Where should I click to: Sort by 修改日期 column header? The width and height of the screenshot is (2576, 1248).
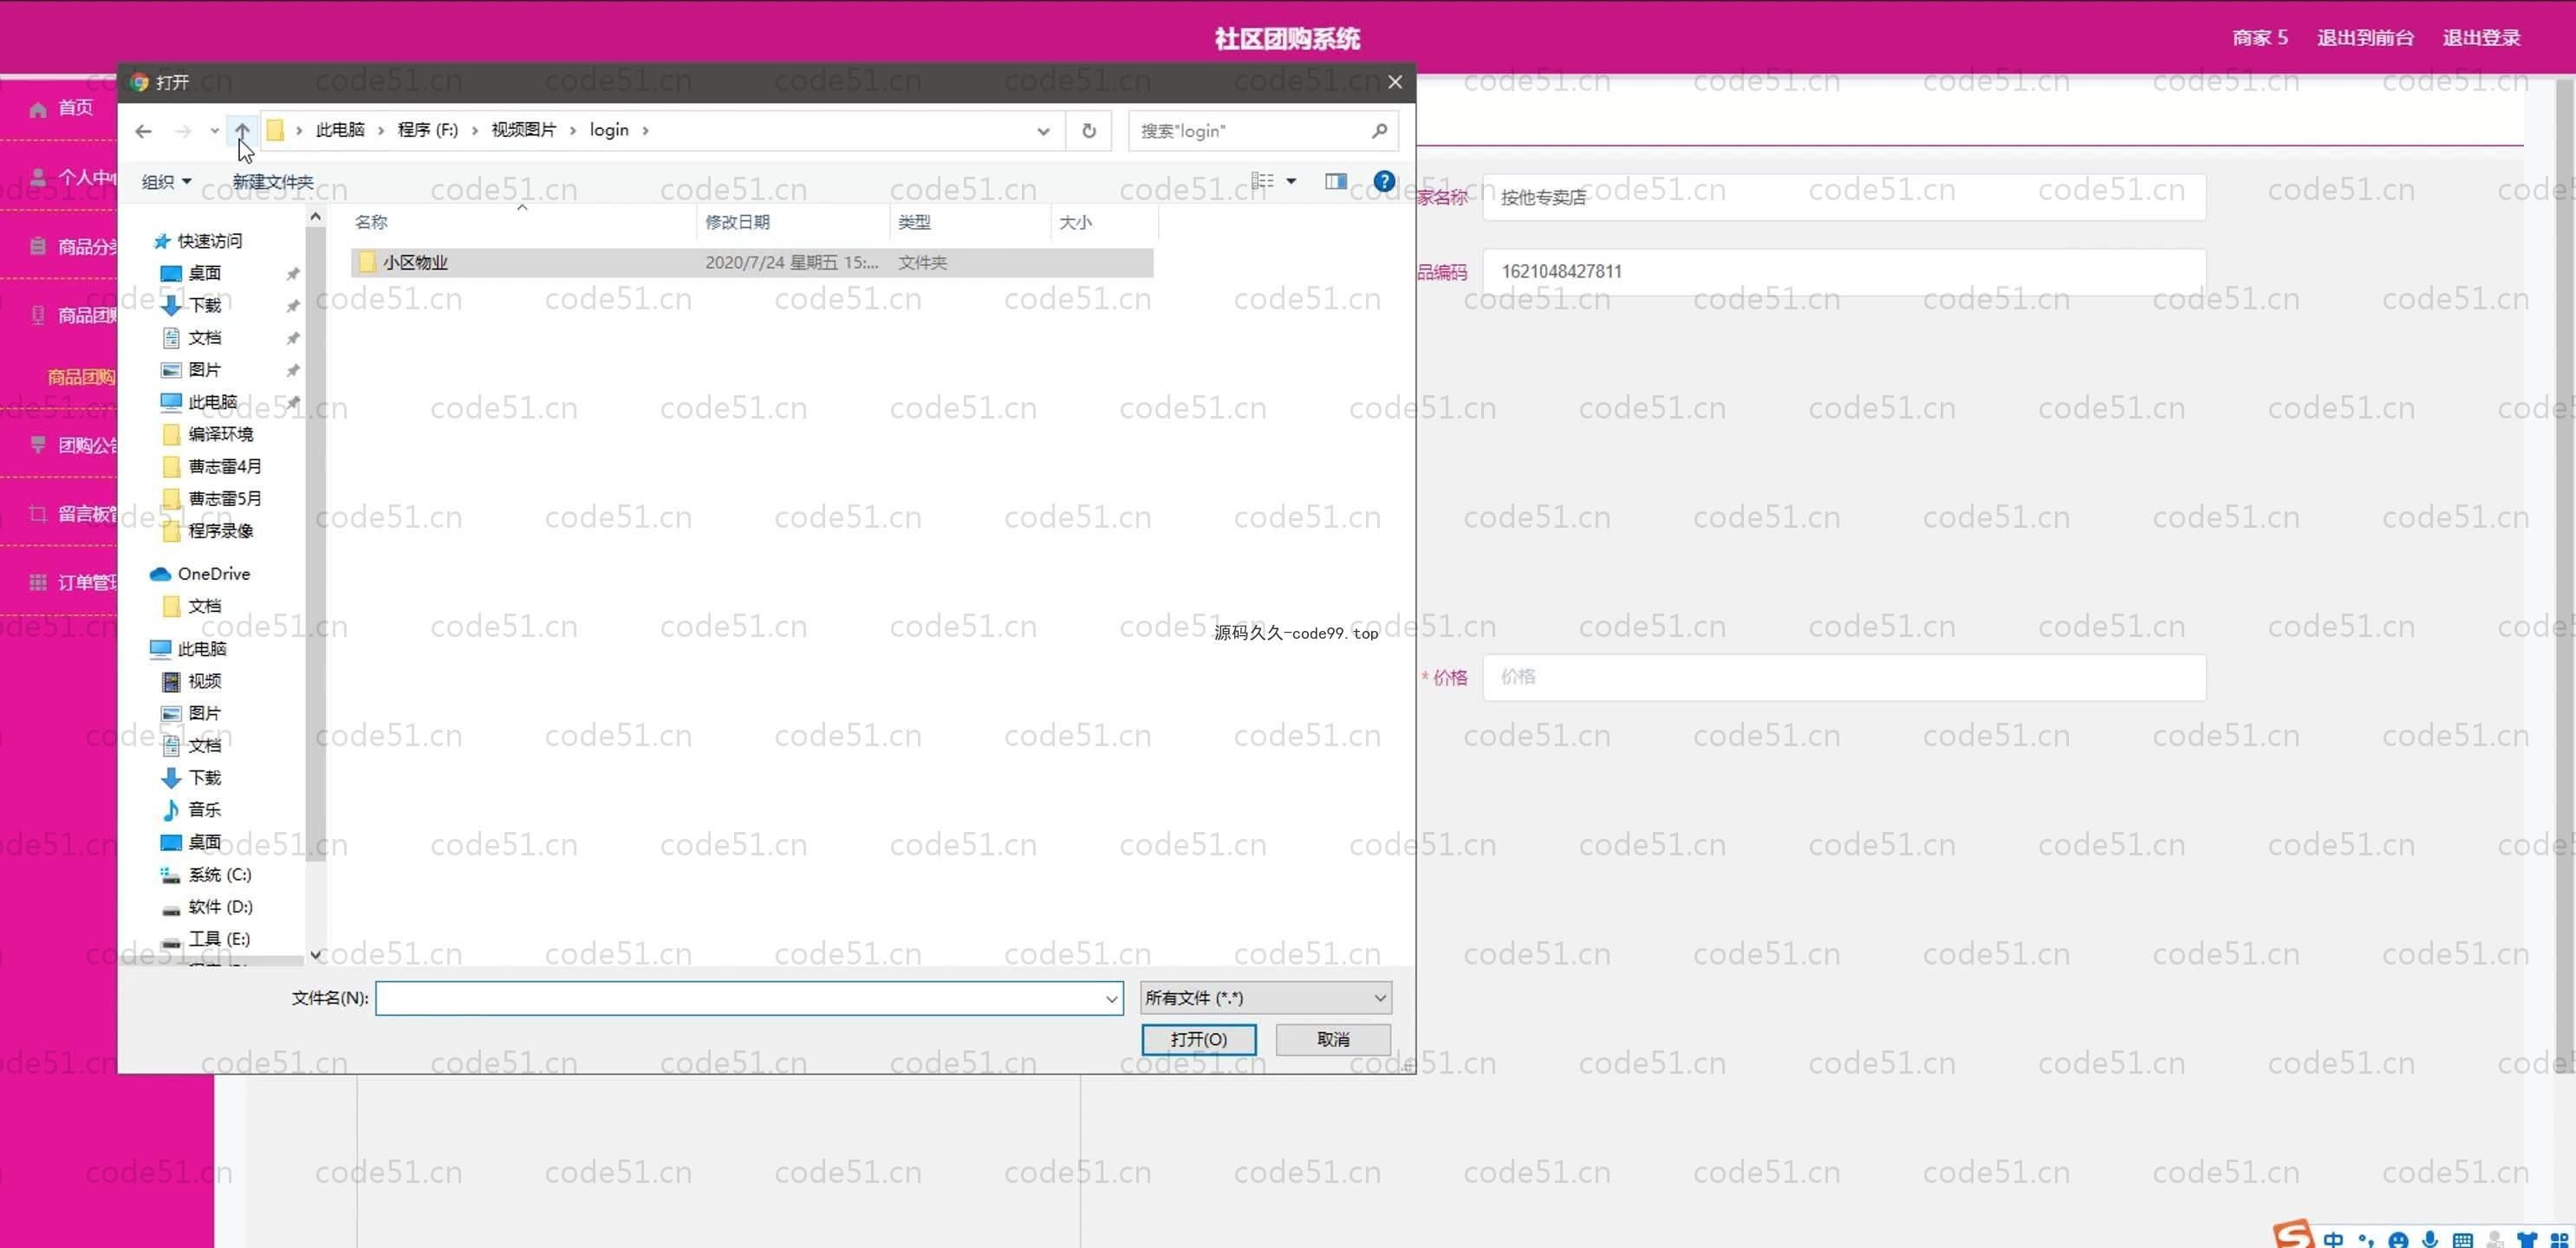[737, 222]
